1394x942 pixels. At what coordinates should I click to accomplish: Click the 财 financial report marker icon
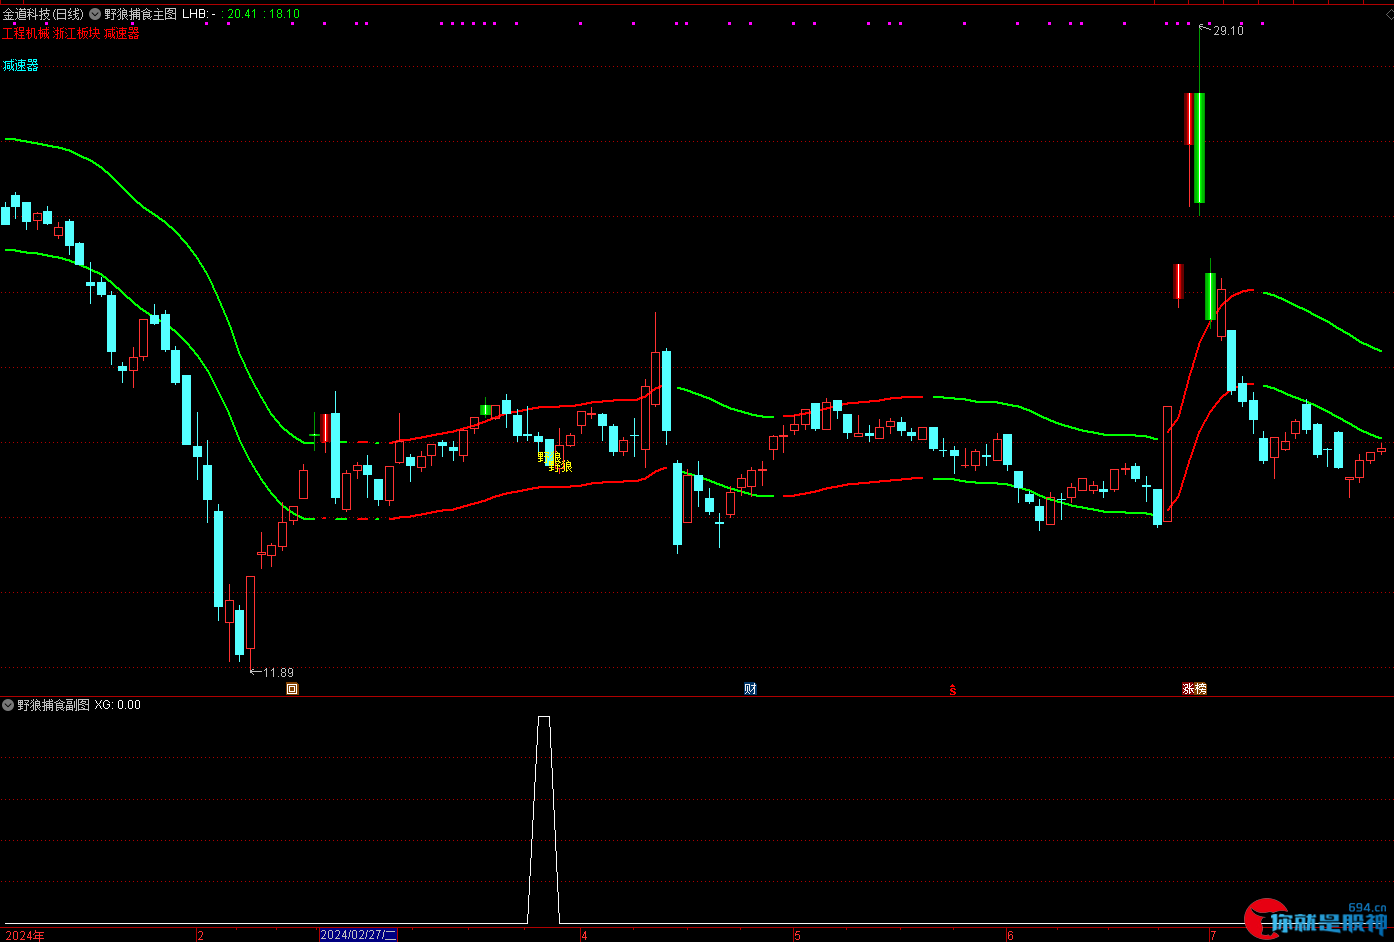coord(750,688)
